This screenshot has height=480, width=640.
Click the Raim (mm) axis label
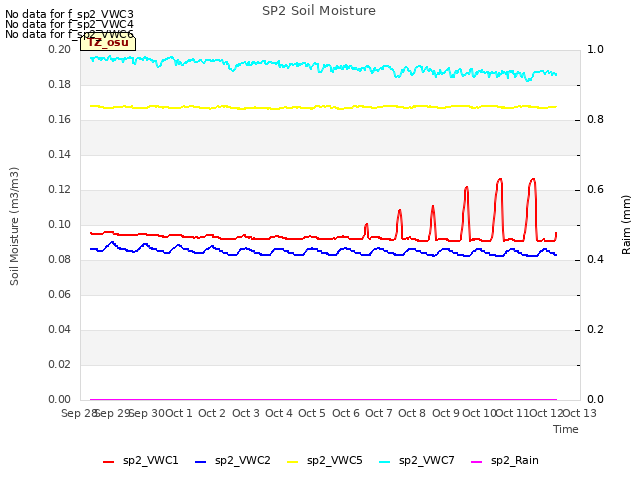(x=626, y=225)
